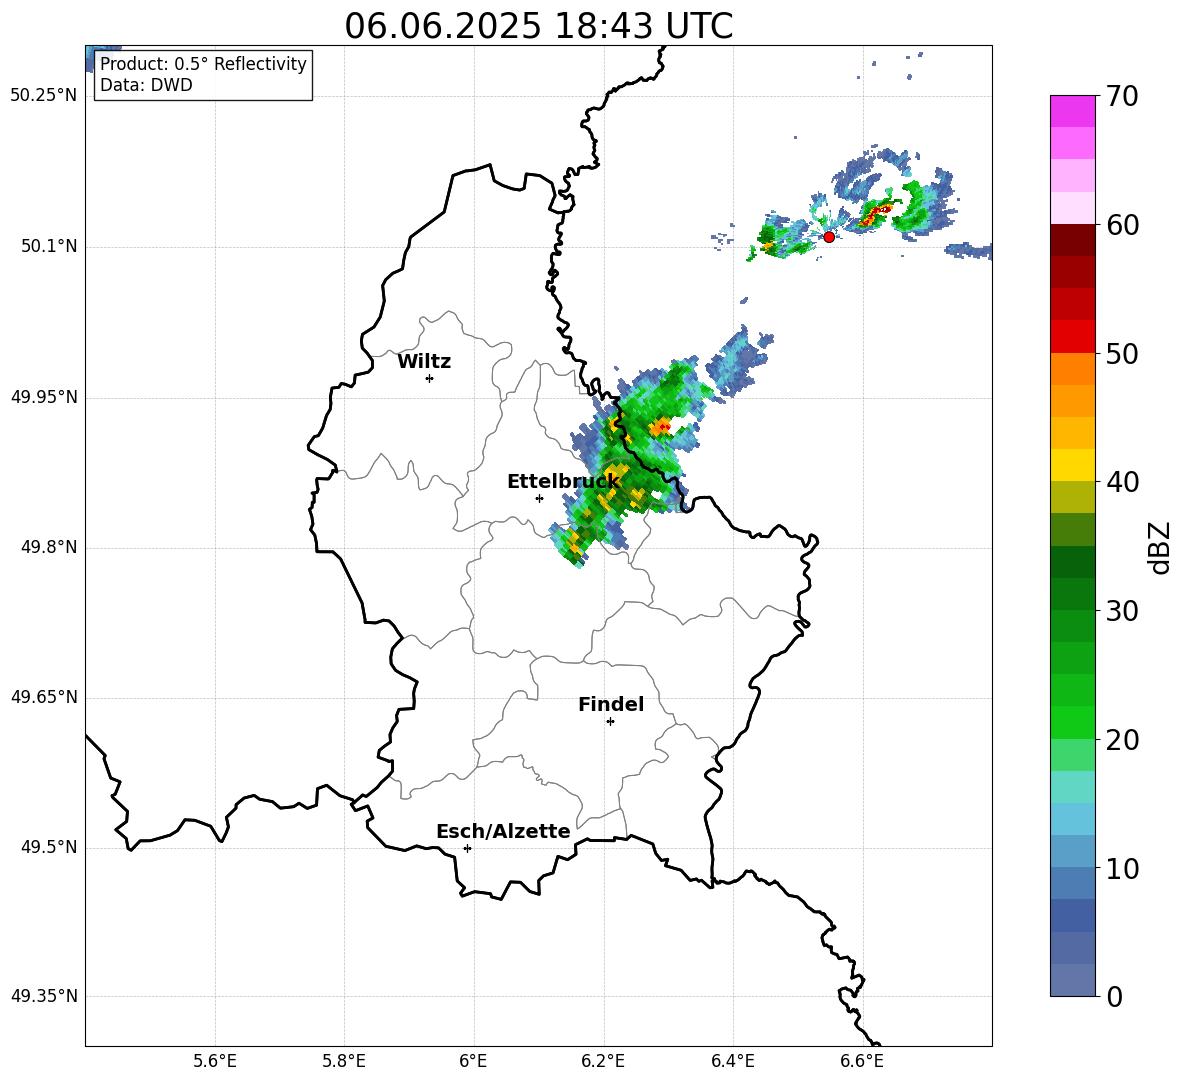Click the Wiltz city label
Screen dimensions: 1184x1081
[x=424, y=362]
